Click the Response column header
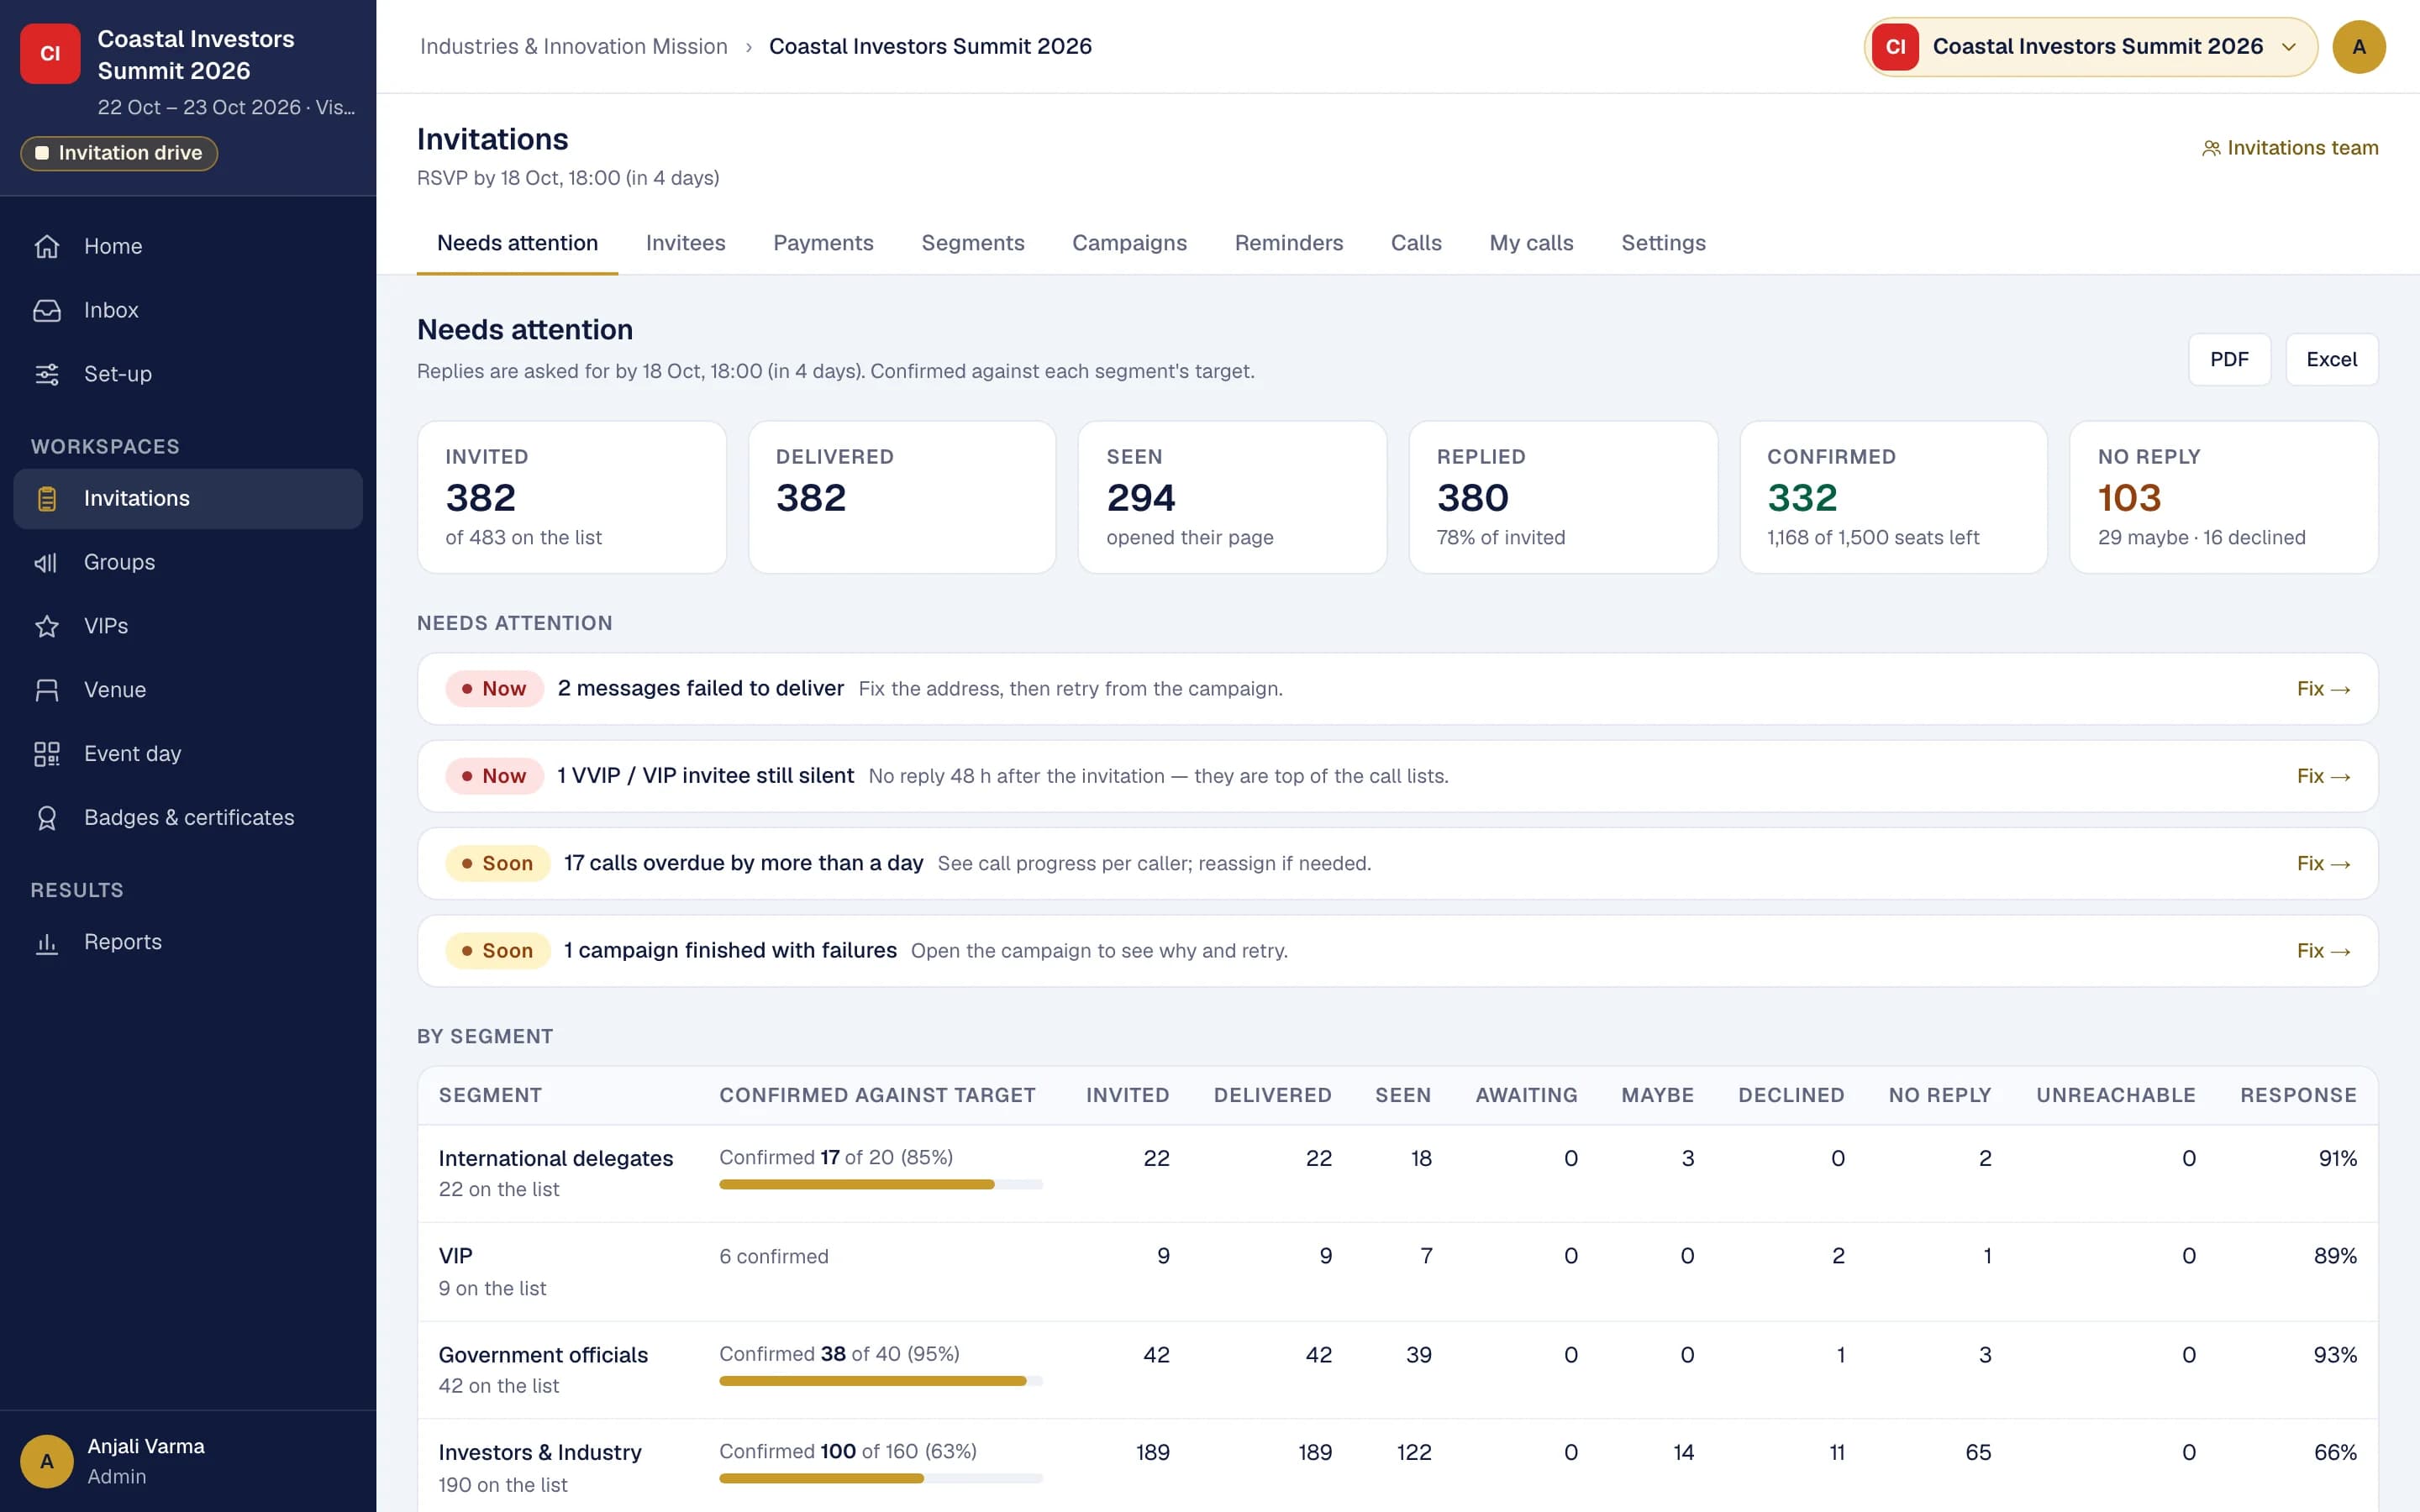The height and width of the screenshot is (1512, 2420). tap(2298, 1095)
